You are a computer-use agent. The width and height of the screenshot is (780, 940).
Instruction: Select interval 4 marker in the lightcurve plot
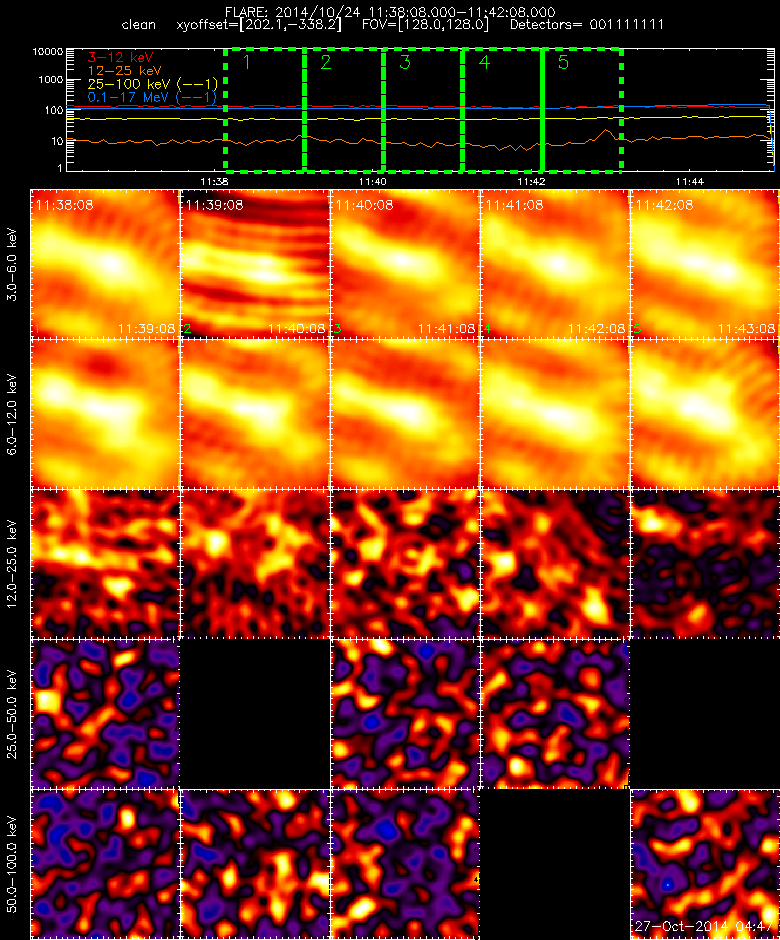pos(484,62)
